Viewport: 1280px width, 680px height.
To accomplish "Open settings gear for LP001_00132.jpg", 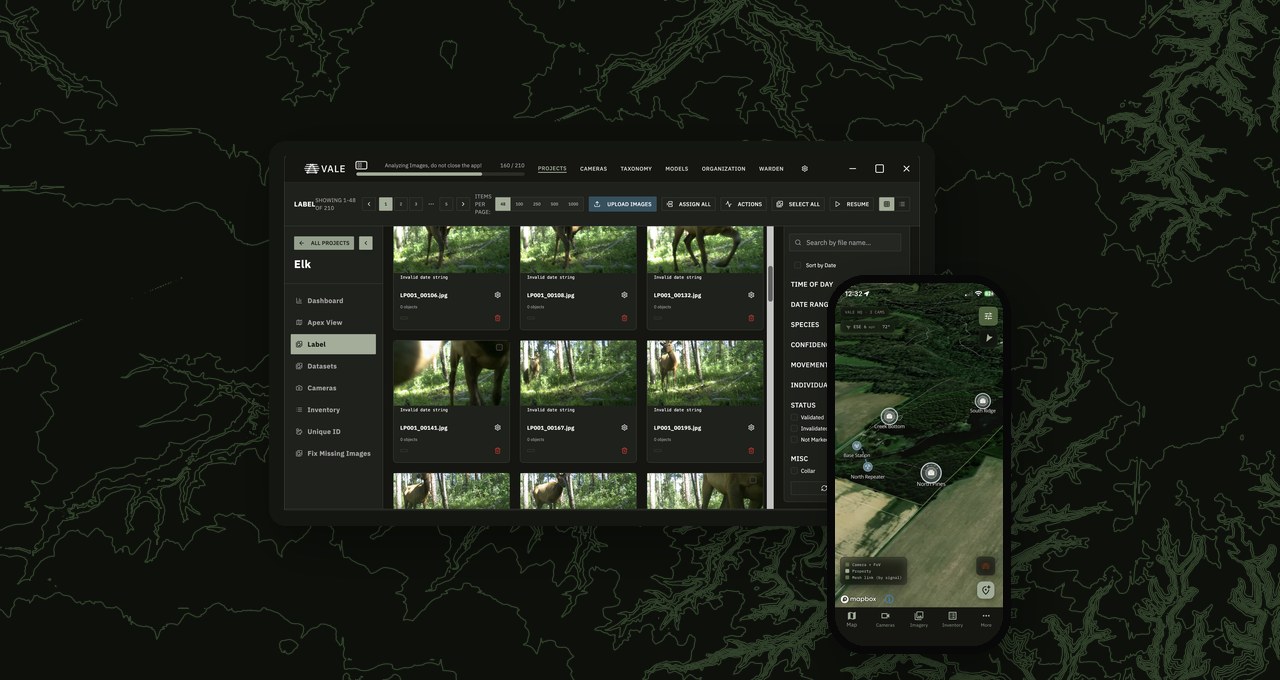I will 752,295.
